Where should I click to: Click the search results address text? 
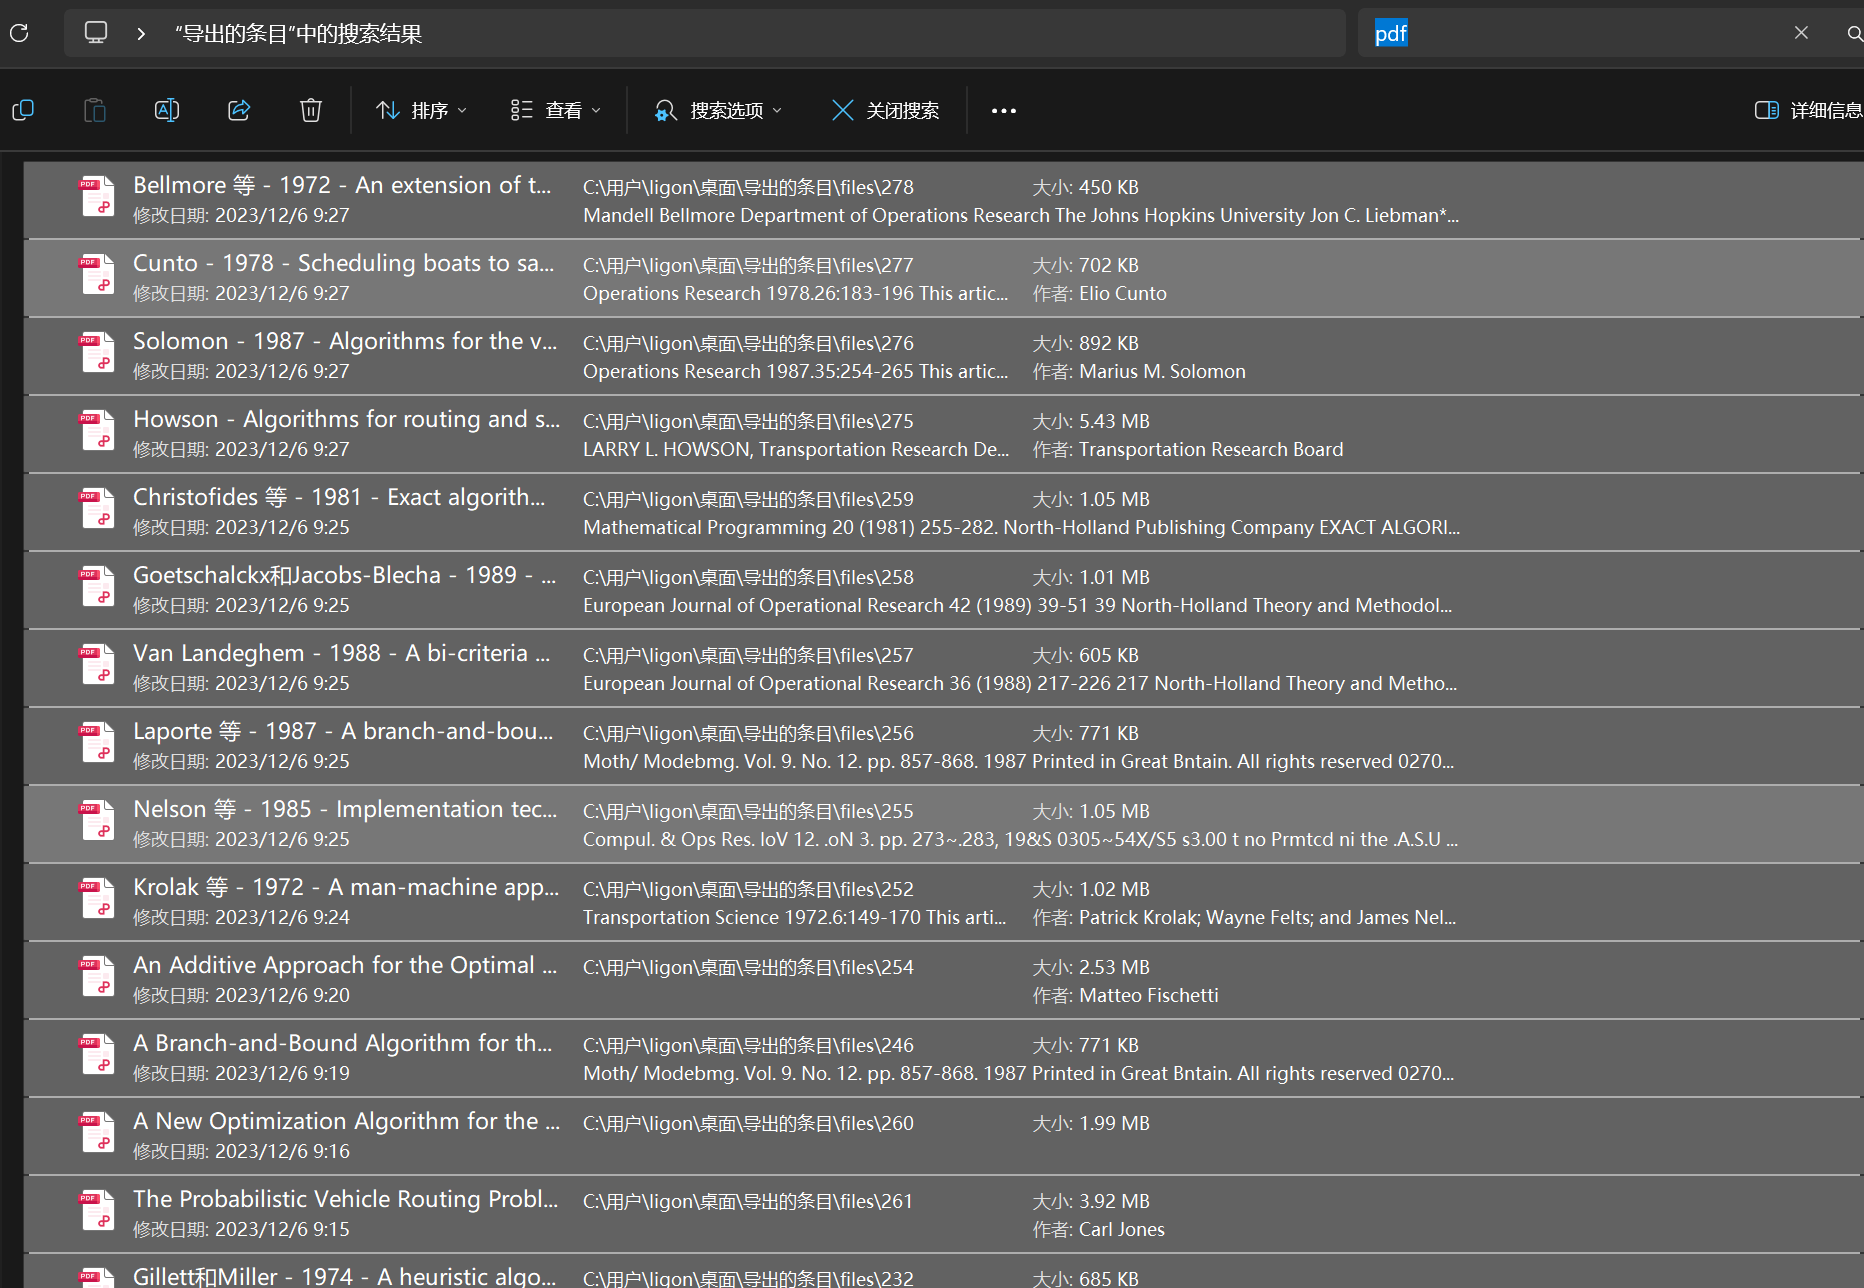(298, 34)
